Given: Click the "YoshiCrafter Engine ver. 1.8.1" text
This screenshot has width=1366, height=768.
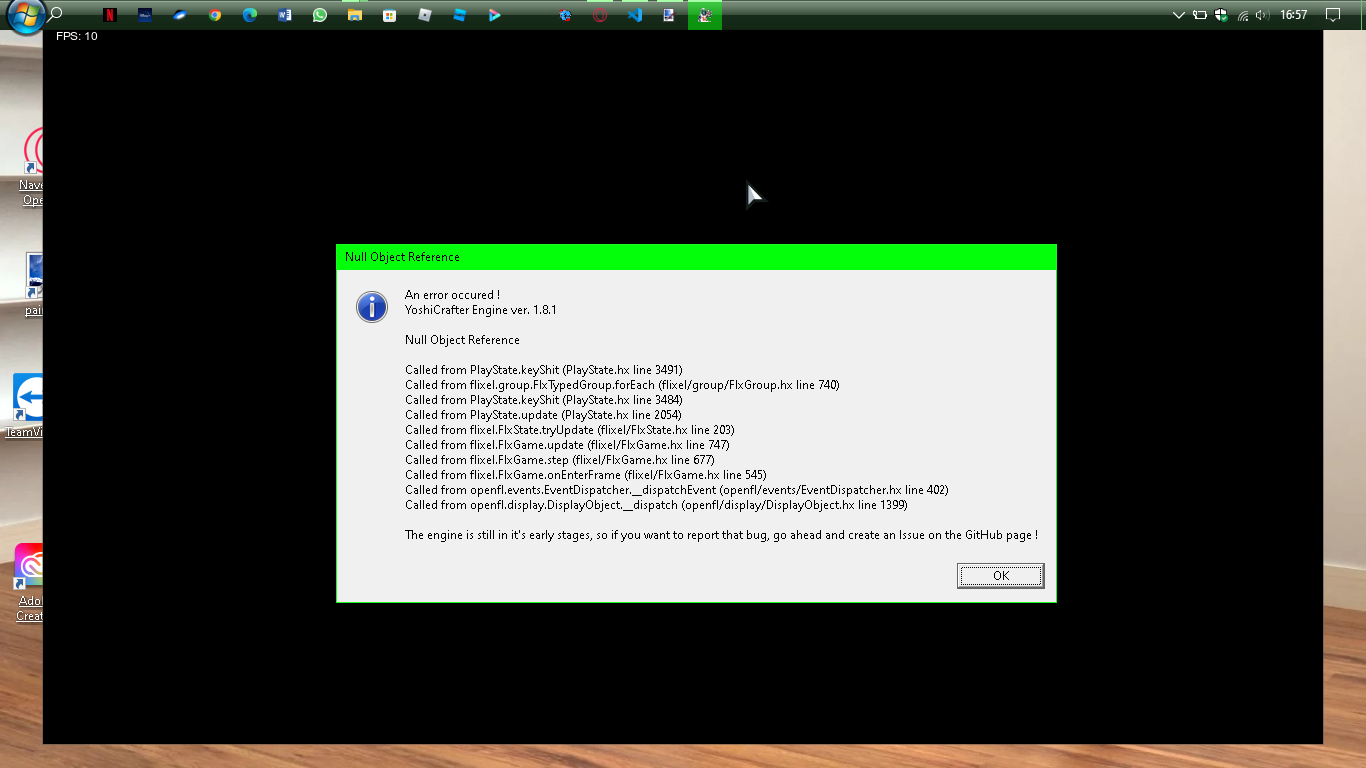Looking at the screenshot, I should click(481, 310).
